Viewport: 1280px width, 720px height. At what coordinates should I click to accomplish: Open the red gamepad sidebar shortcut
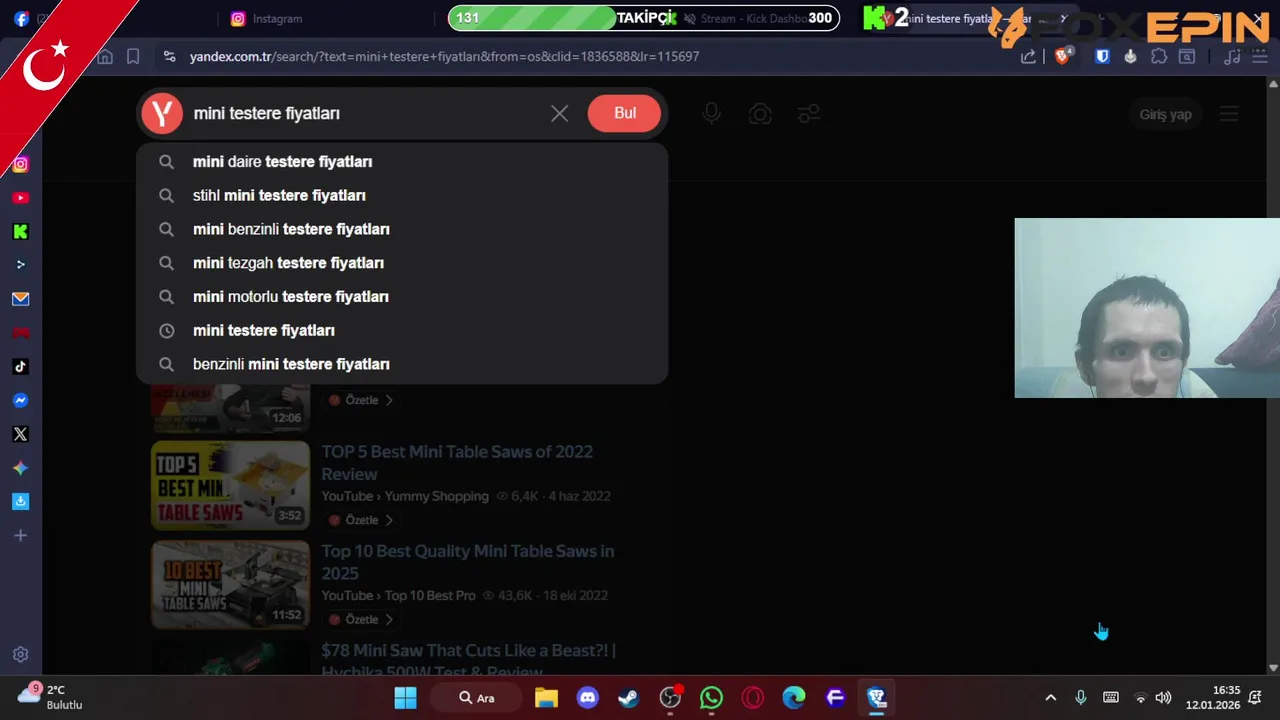pos(20,333)
